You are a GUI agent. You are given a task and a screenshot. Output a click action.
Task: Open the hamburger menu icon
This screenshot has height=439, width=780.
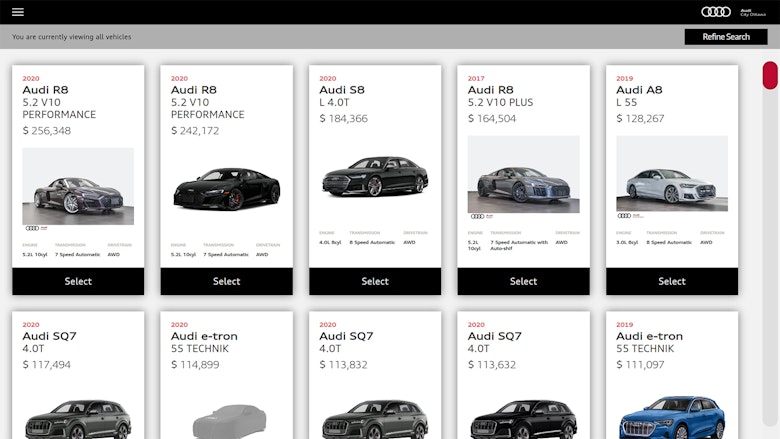point(18,12)
